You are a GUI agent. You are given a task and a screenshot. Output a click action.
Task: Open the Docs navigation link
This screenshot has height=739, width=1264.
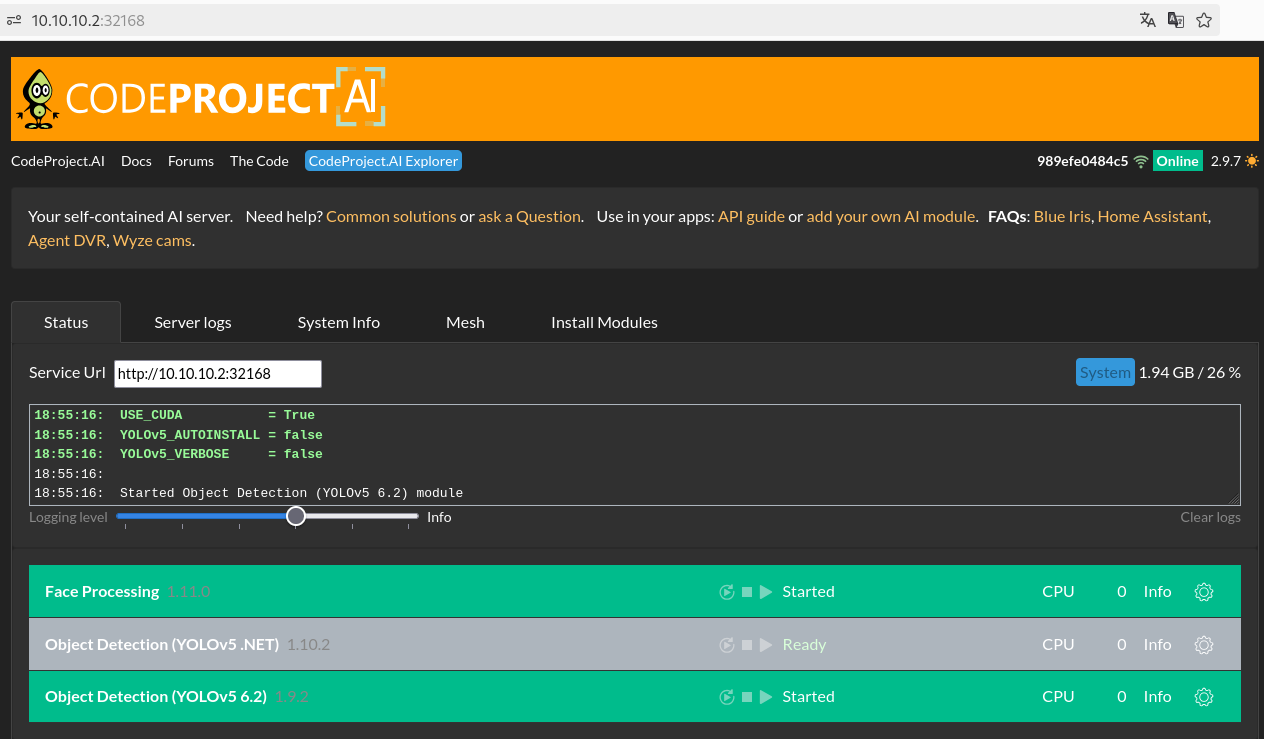(136, 161)
